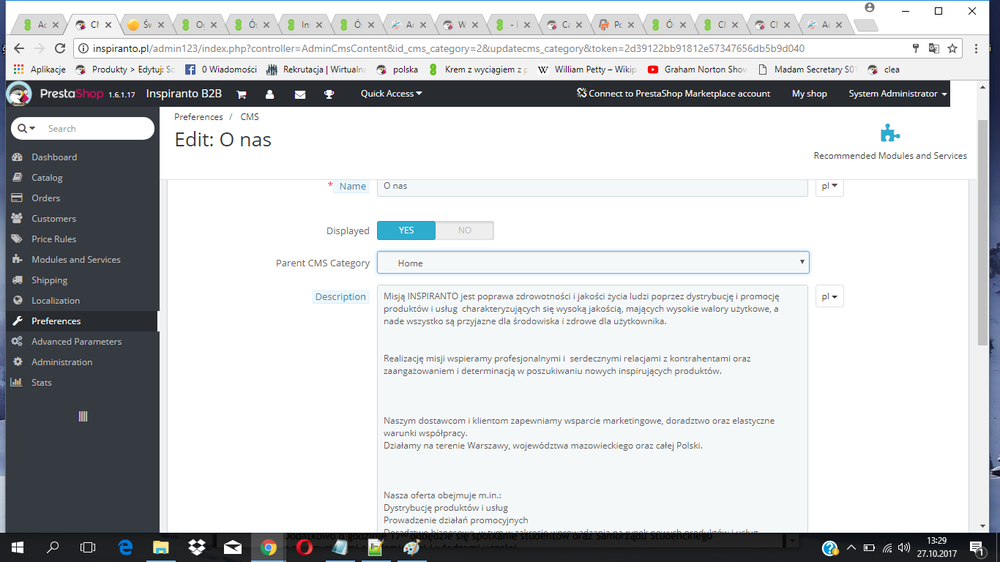Click into the Description text area

(x=592, y=408)
